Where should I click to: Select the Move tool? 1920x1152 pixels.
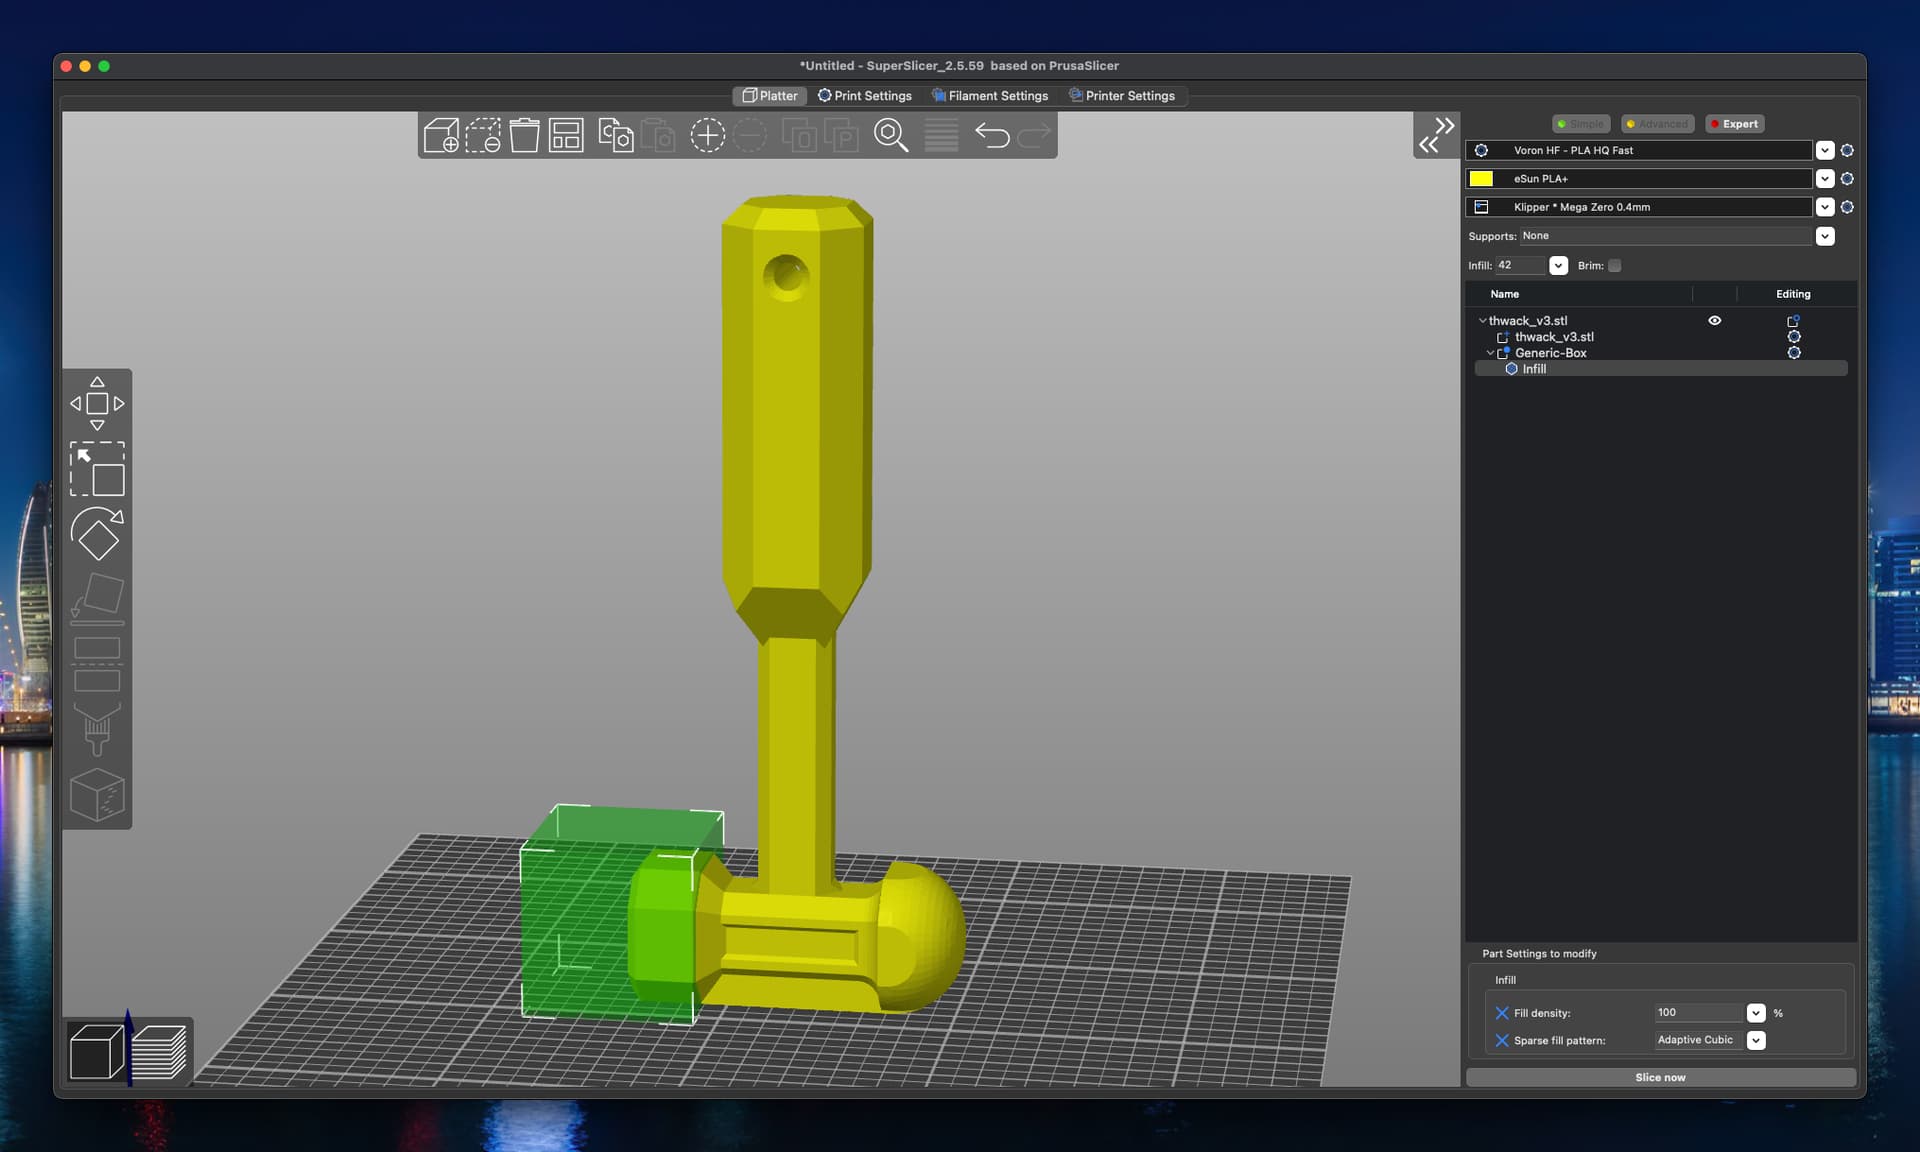[x=97, y=404]
